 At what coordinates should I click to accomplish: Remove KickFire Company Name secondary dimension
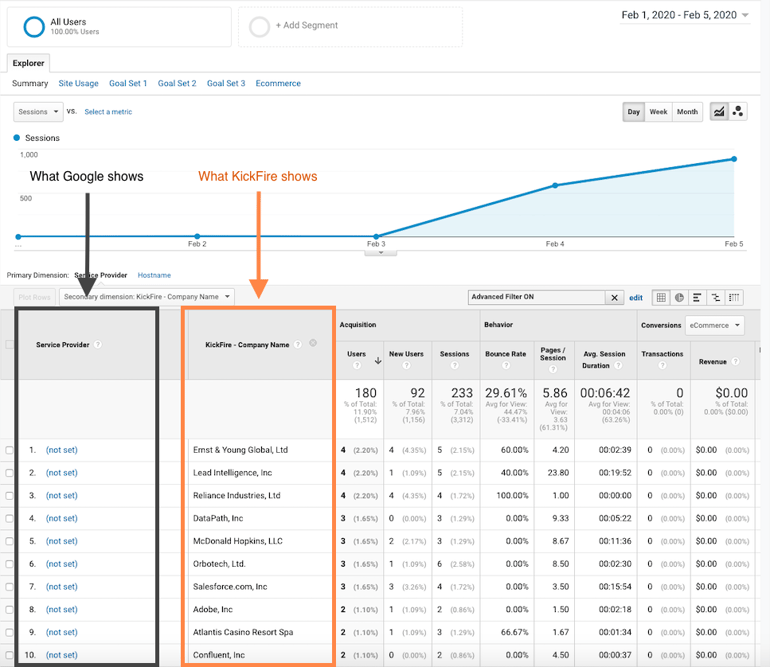[x=313, y=343]
